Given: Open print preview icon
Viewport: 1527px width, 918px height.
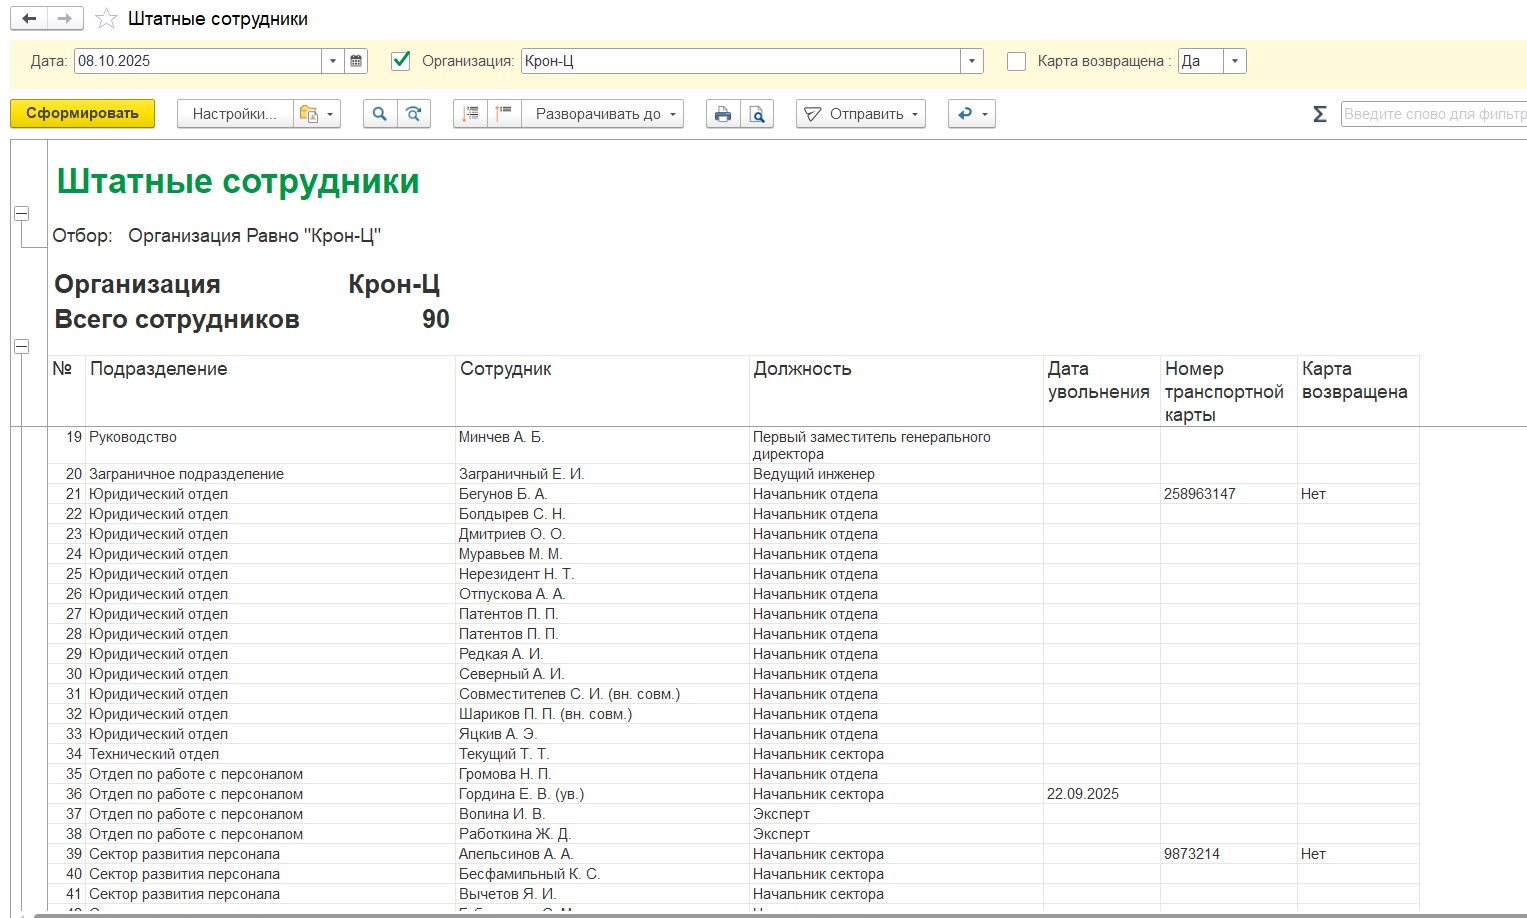Looking at the screenshot, I should (x=757, y=114).
